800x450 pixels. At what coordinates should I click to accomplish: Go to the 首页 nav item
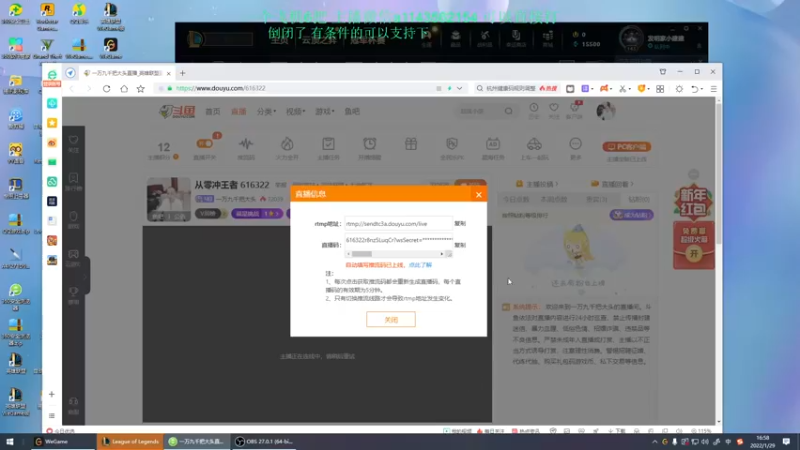click(213, 111)
